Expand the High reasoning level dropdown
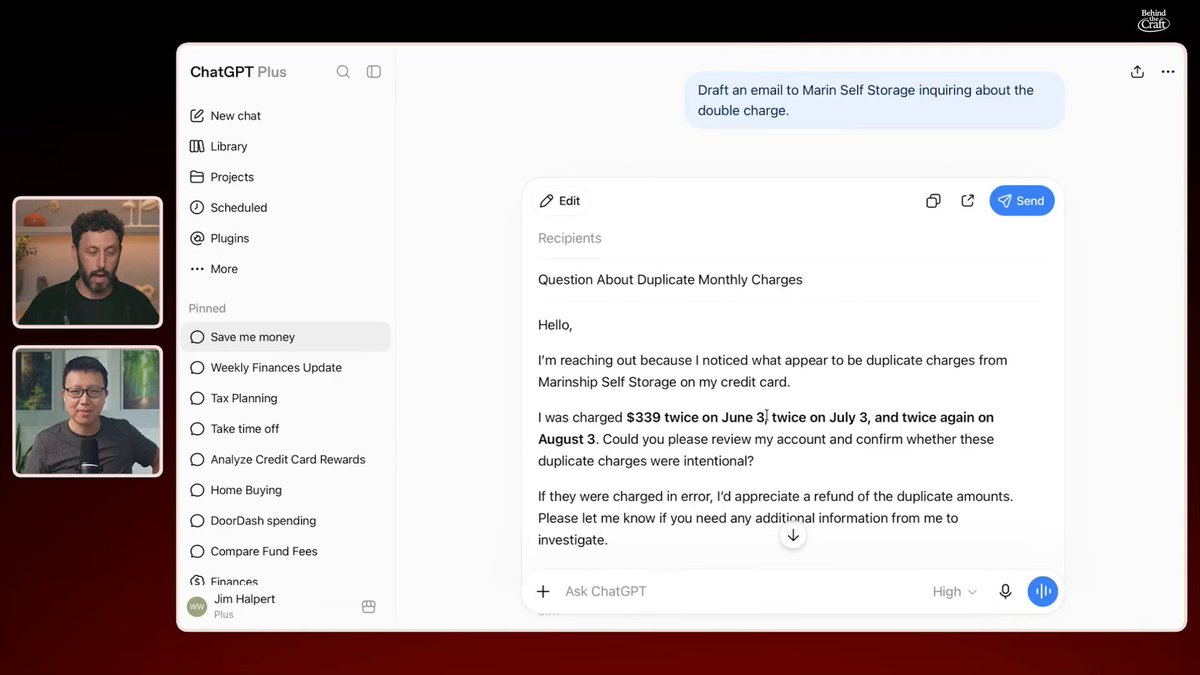This screenshot has height=675, width=1200. pyautogui.click(x=954, y=592)
